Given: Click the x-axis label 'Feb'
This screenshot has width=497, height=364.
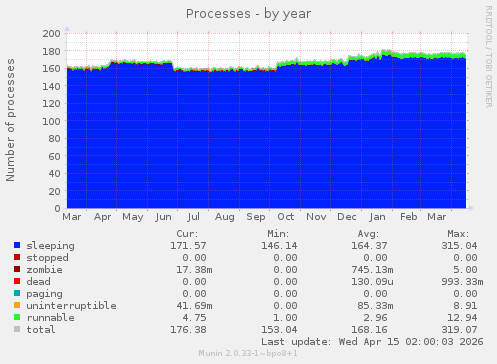Looking at the screenshot, I should (x=409, y=217).
